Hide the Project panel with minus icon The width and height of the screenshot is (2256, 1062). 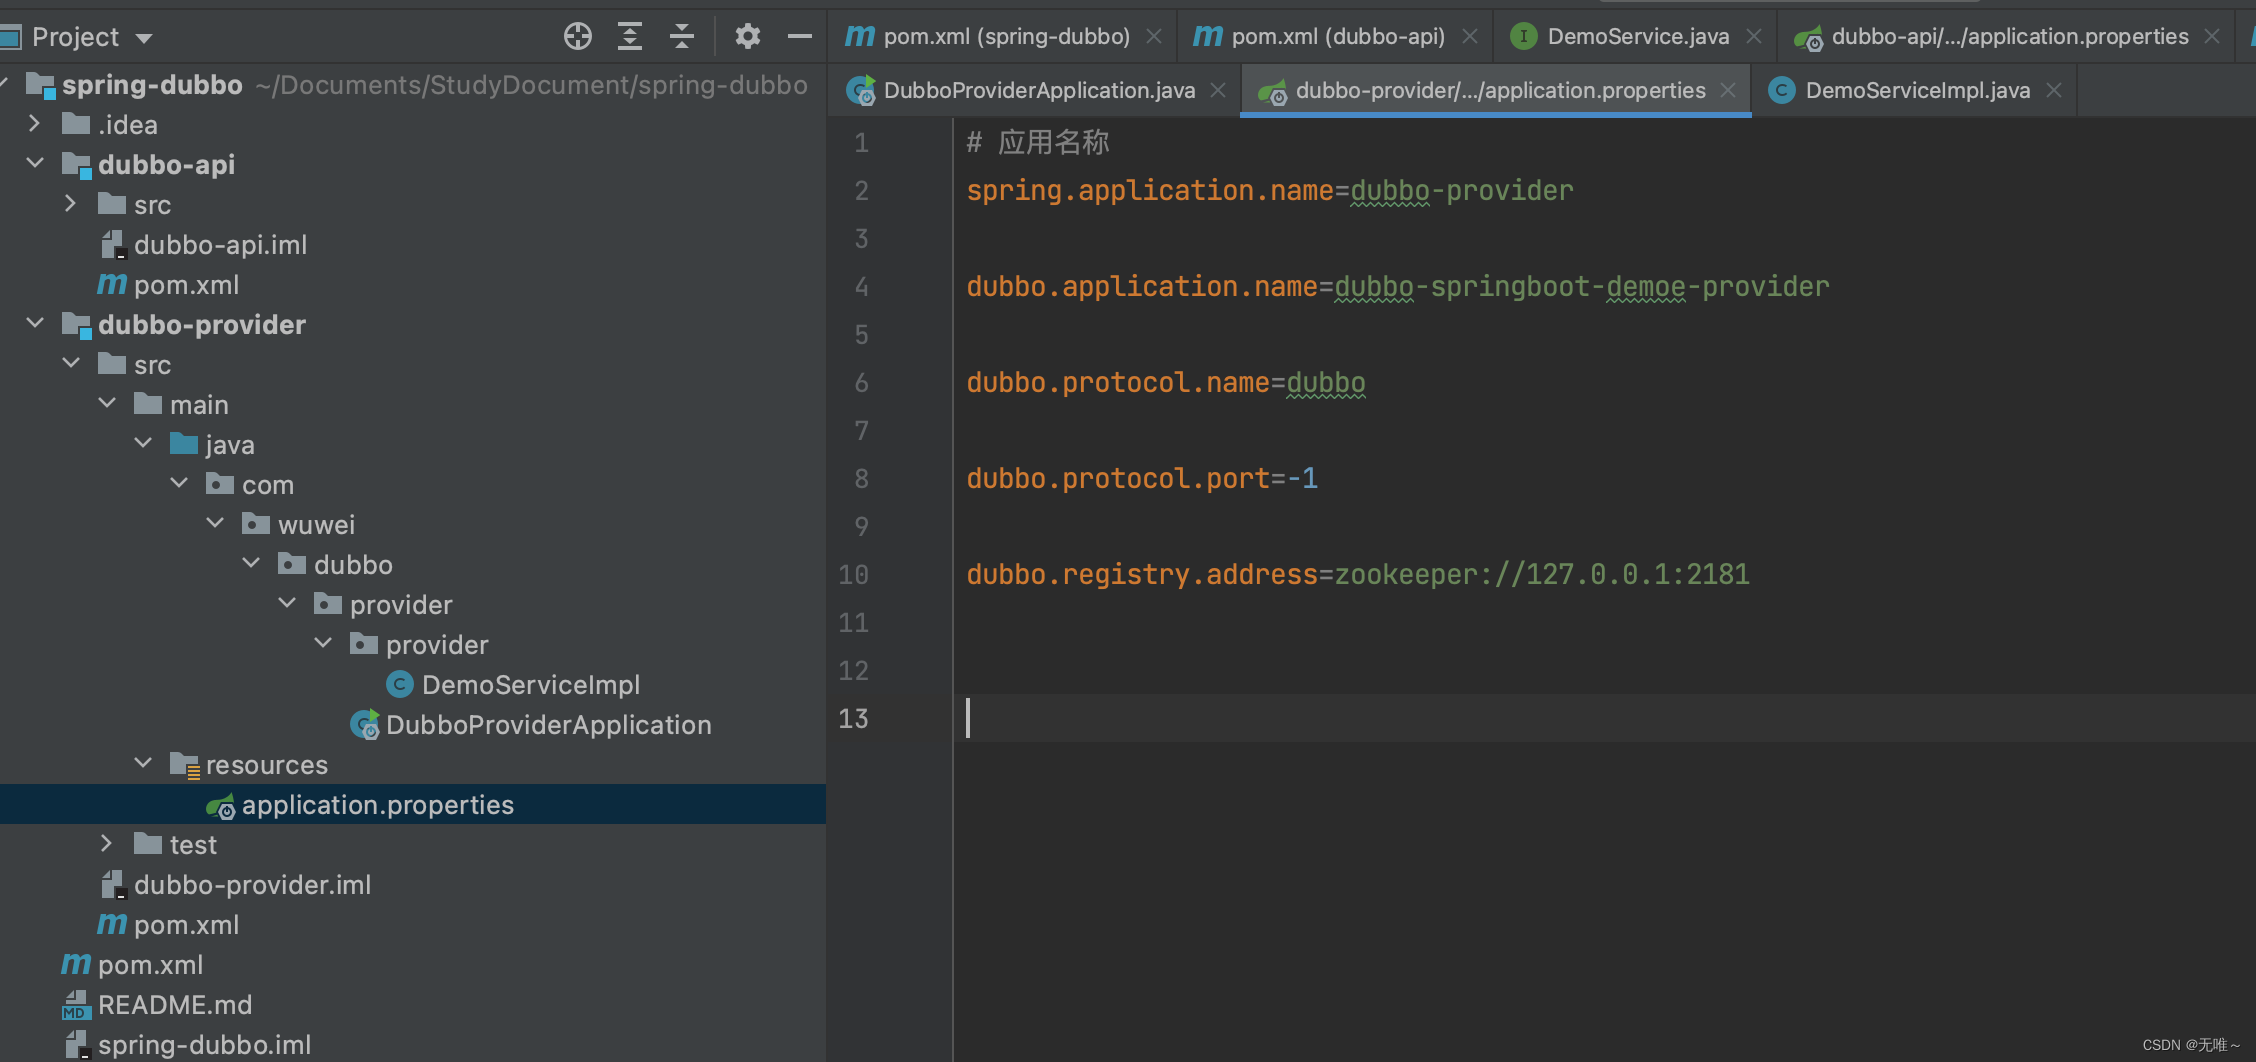pyautogui.click(x=800, y=37)
